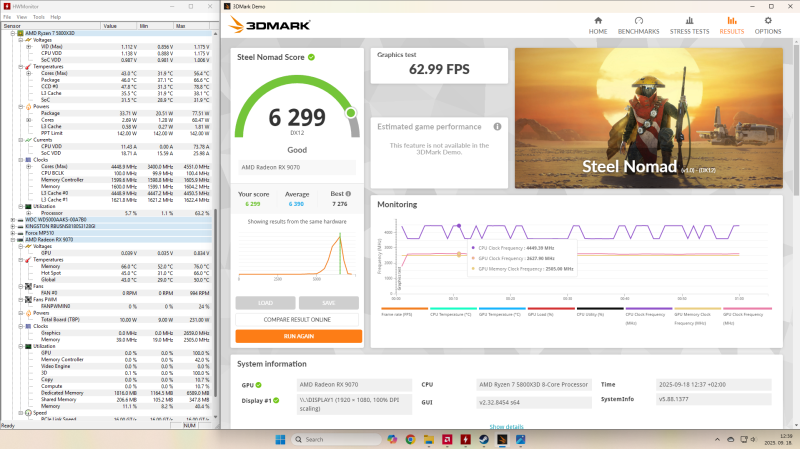Click RUN AGAIN to rerun benchmark
The image size is (800, 449).
tap(298, 336)
